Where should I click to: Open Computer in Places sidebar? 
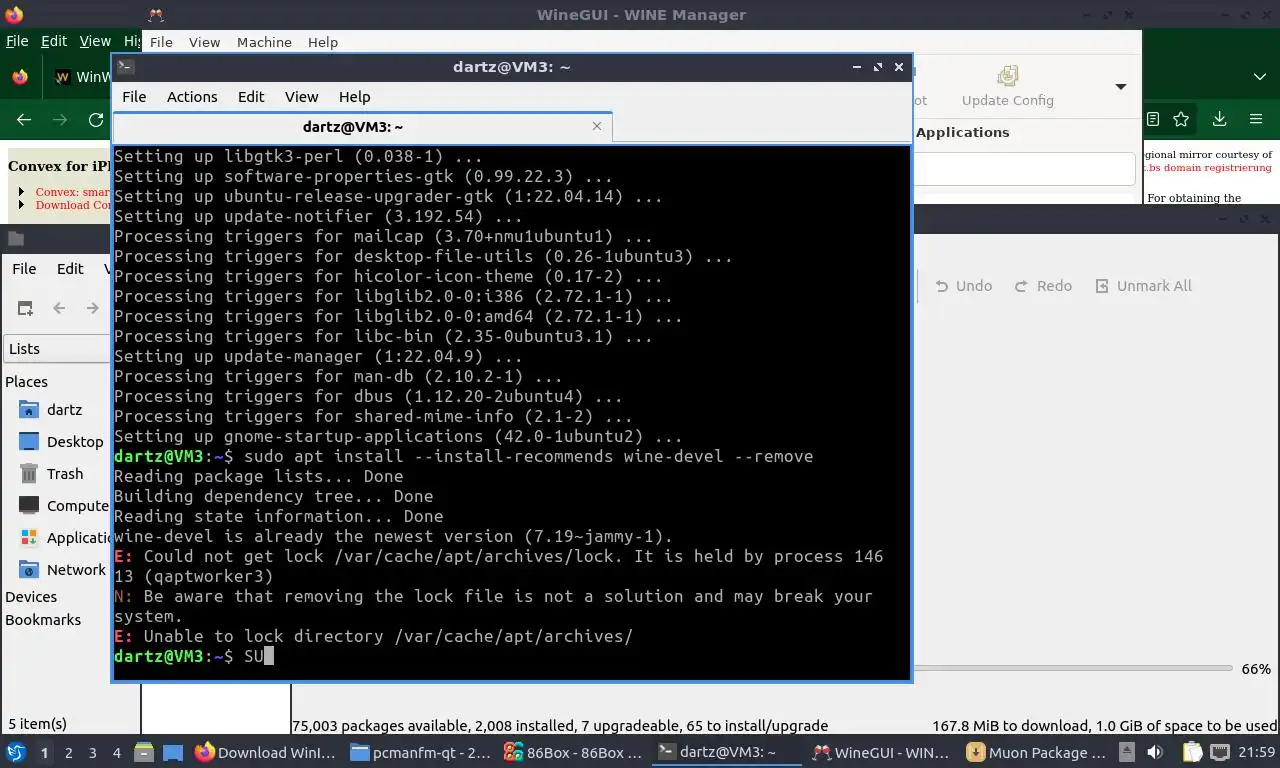62,506
